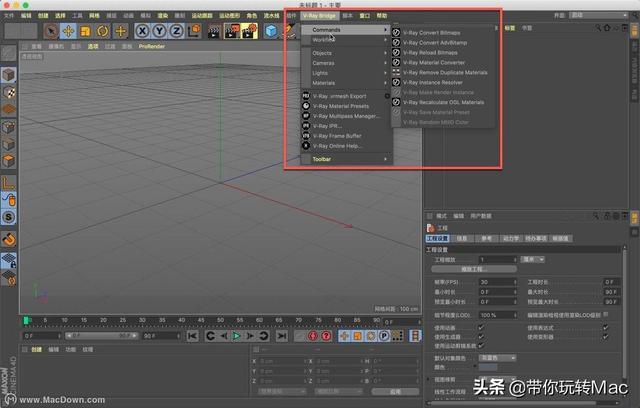
Task: Run V-Ray Remove Duplicate Materials
Action: 443,72
